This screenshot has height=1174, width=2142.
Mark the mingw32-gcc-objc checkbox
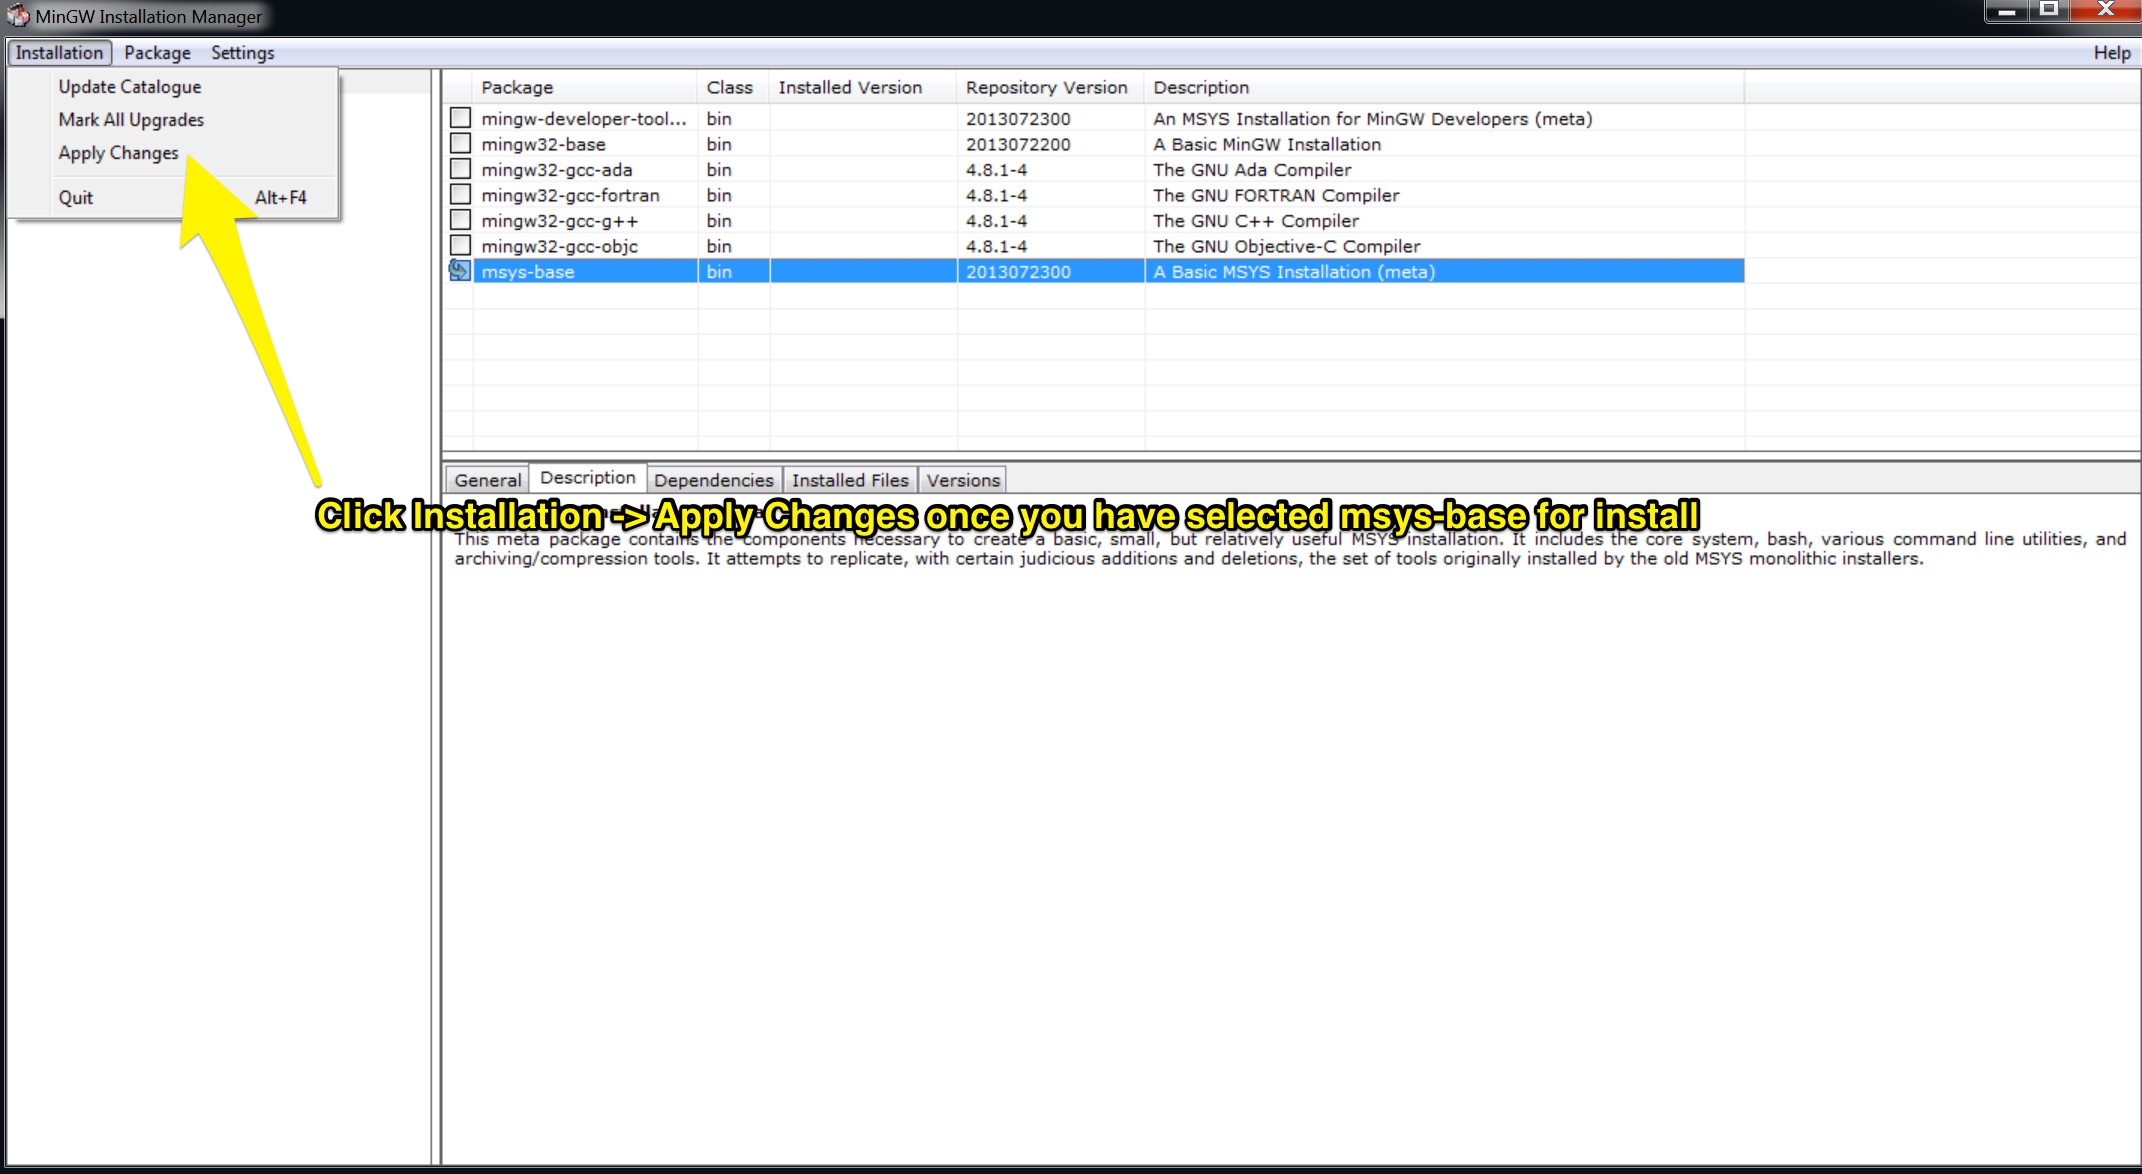point(460,245)
